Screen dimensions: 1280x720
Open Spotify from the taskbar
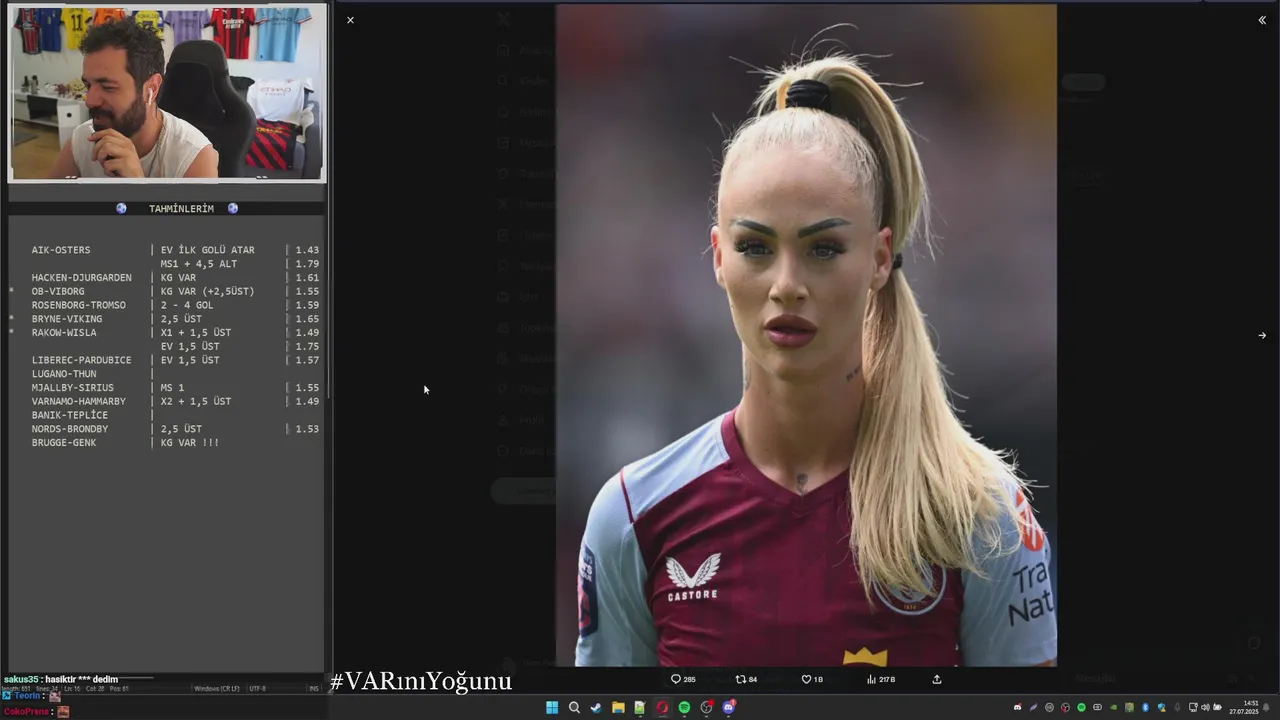pos(684,707)
